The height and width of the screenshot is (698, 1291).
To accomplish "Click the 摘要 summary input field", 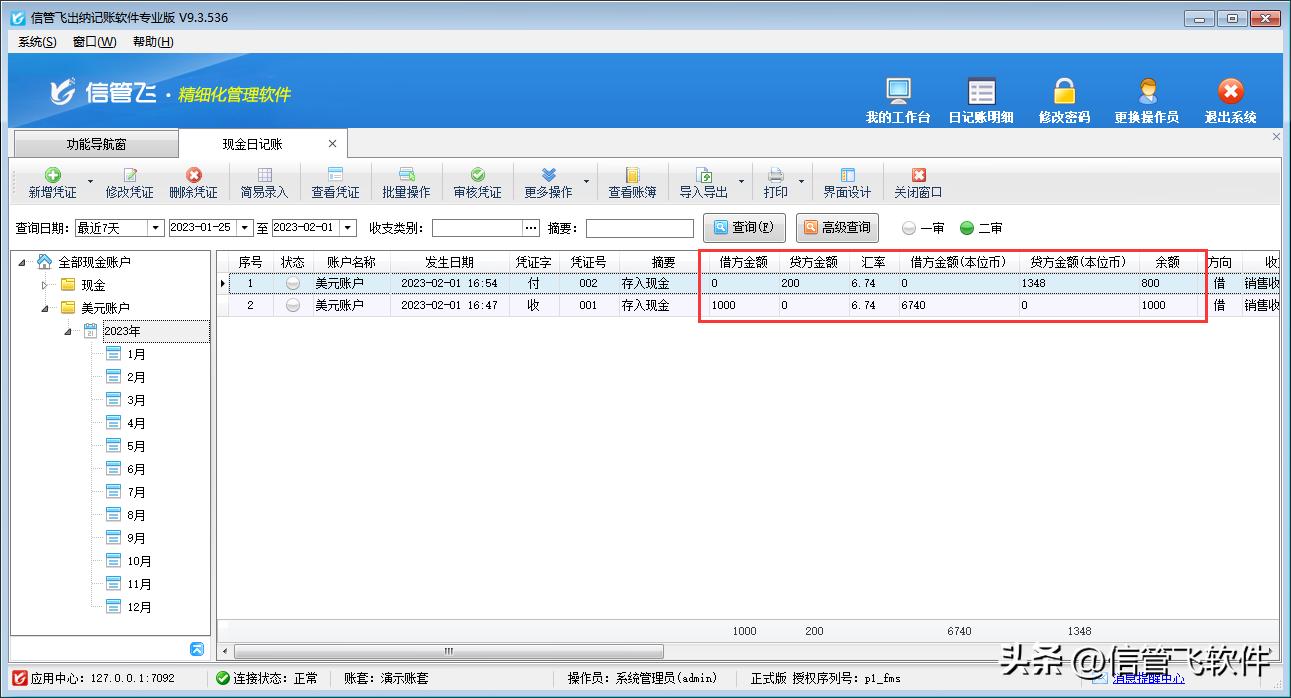I will [639, 228].
